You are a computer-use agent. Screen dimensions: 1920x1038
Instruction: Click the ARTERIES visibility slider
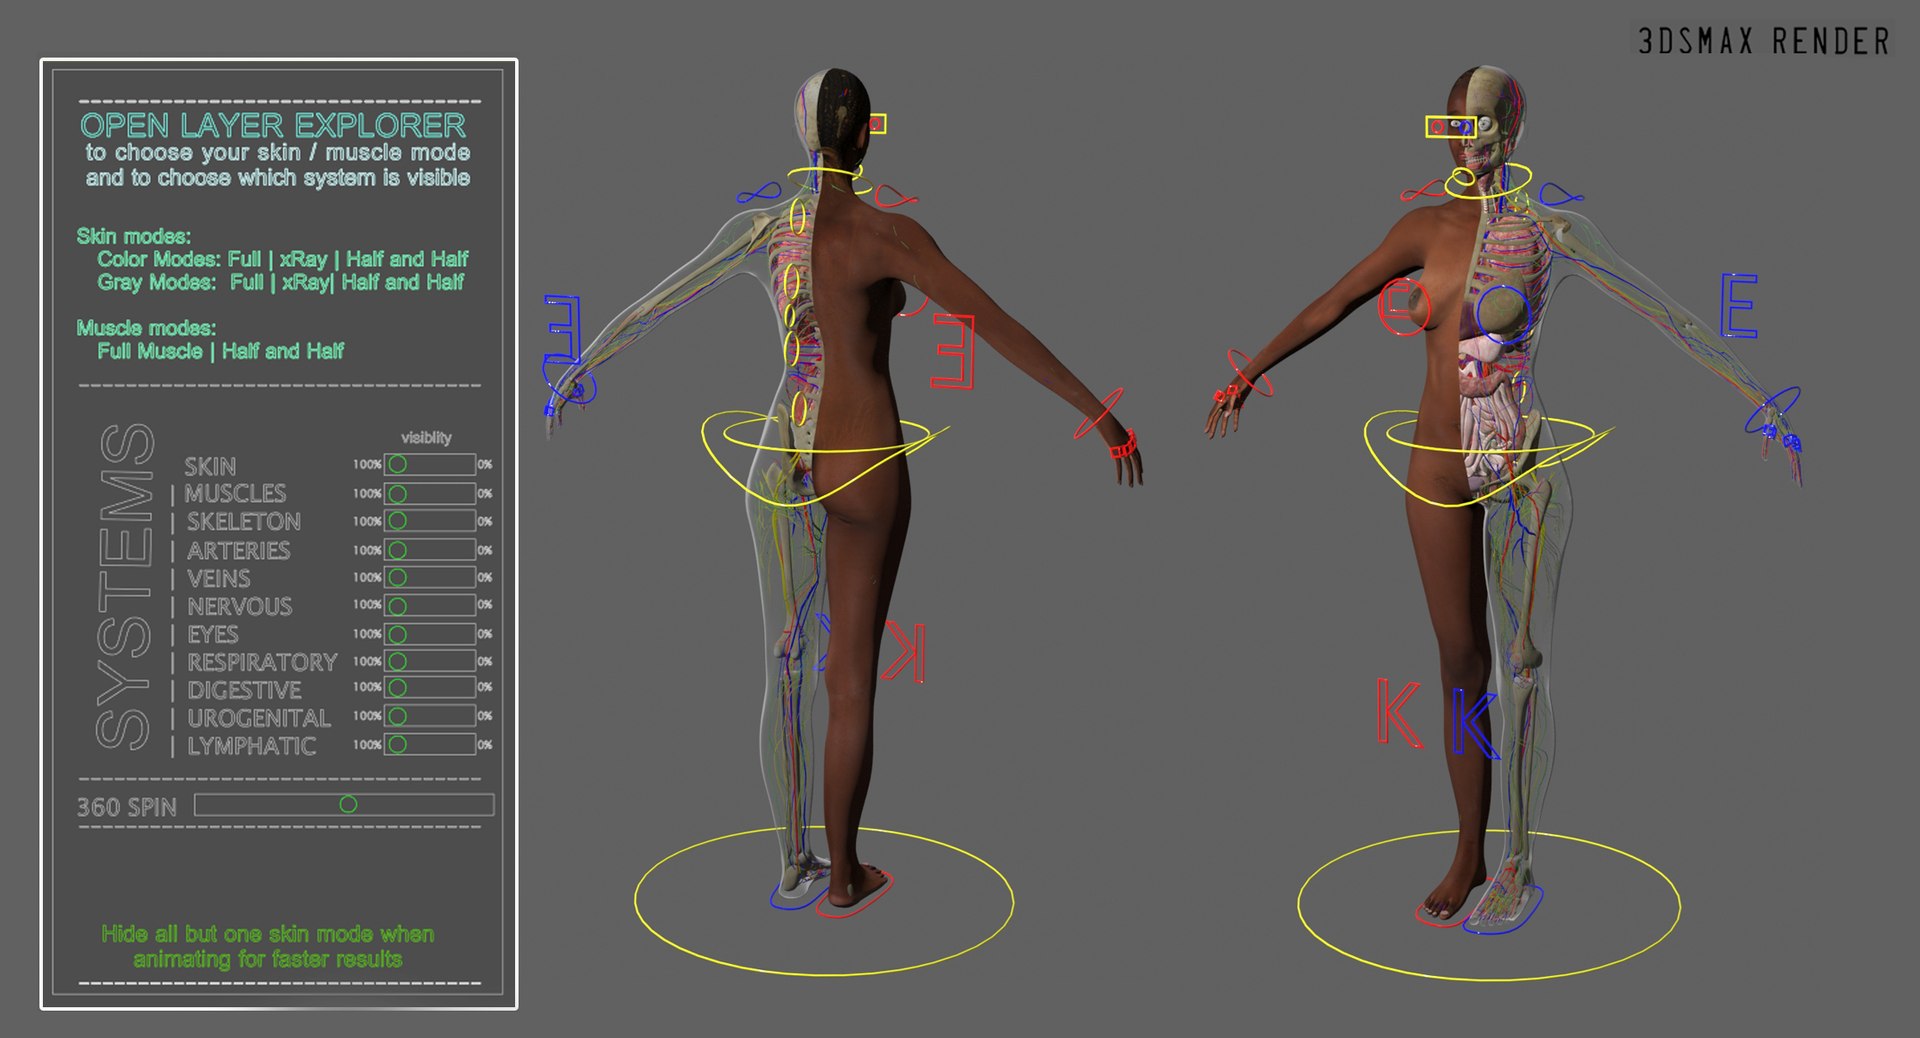coord(430,550)
